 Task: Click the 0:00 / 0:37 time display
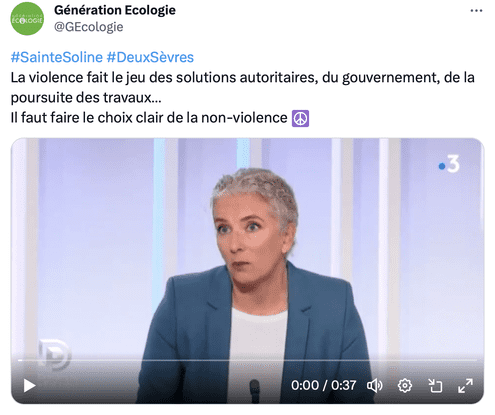pos(323,386)
